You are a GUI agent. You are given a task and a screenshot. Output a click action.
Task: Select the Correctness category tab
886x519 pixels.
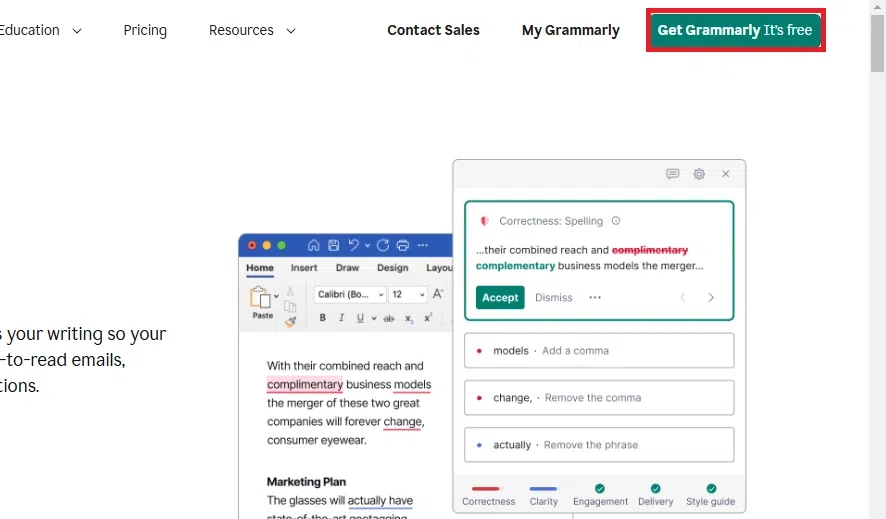[489, 495]
